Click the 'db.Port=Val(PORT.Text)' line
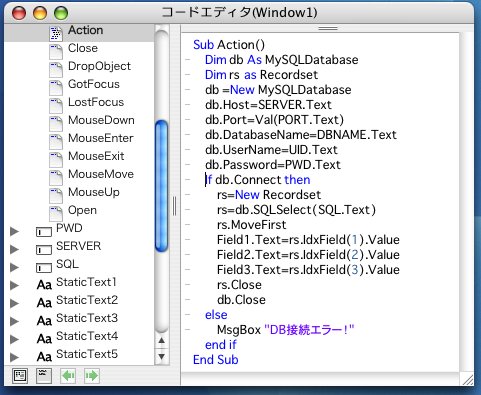 274,120
